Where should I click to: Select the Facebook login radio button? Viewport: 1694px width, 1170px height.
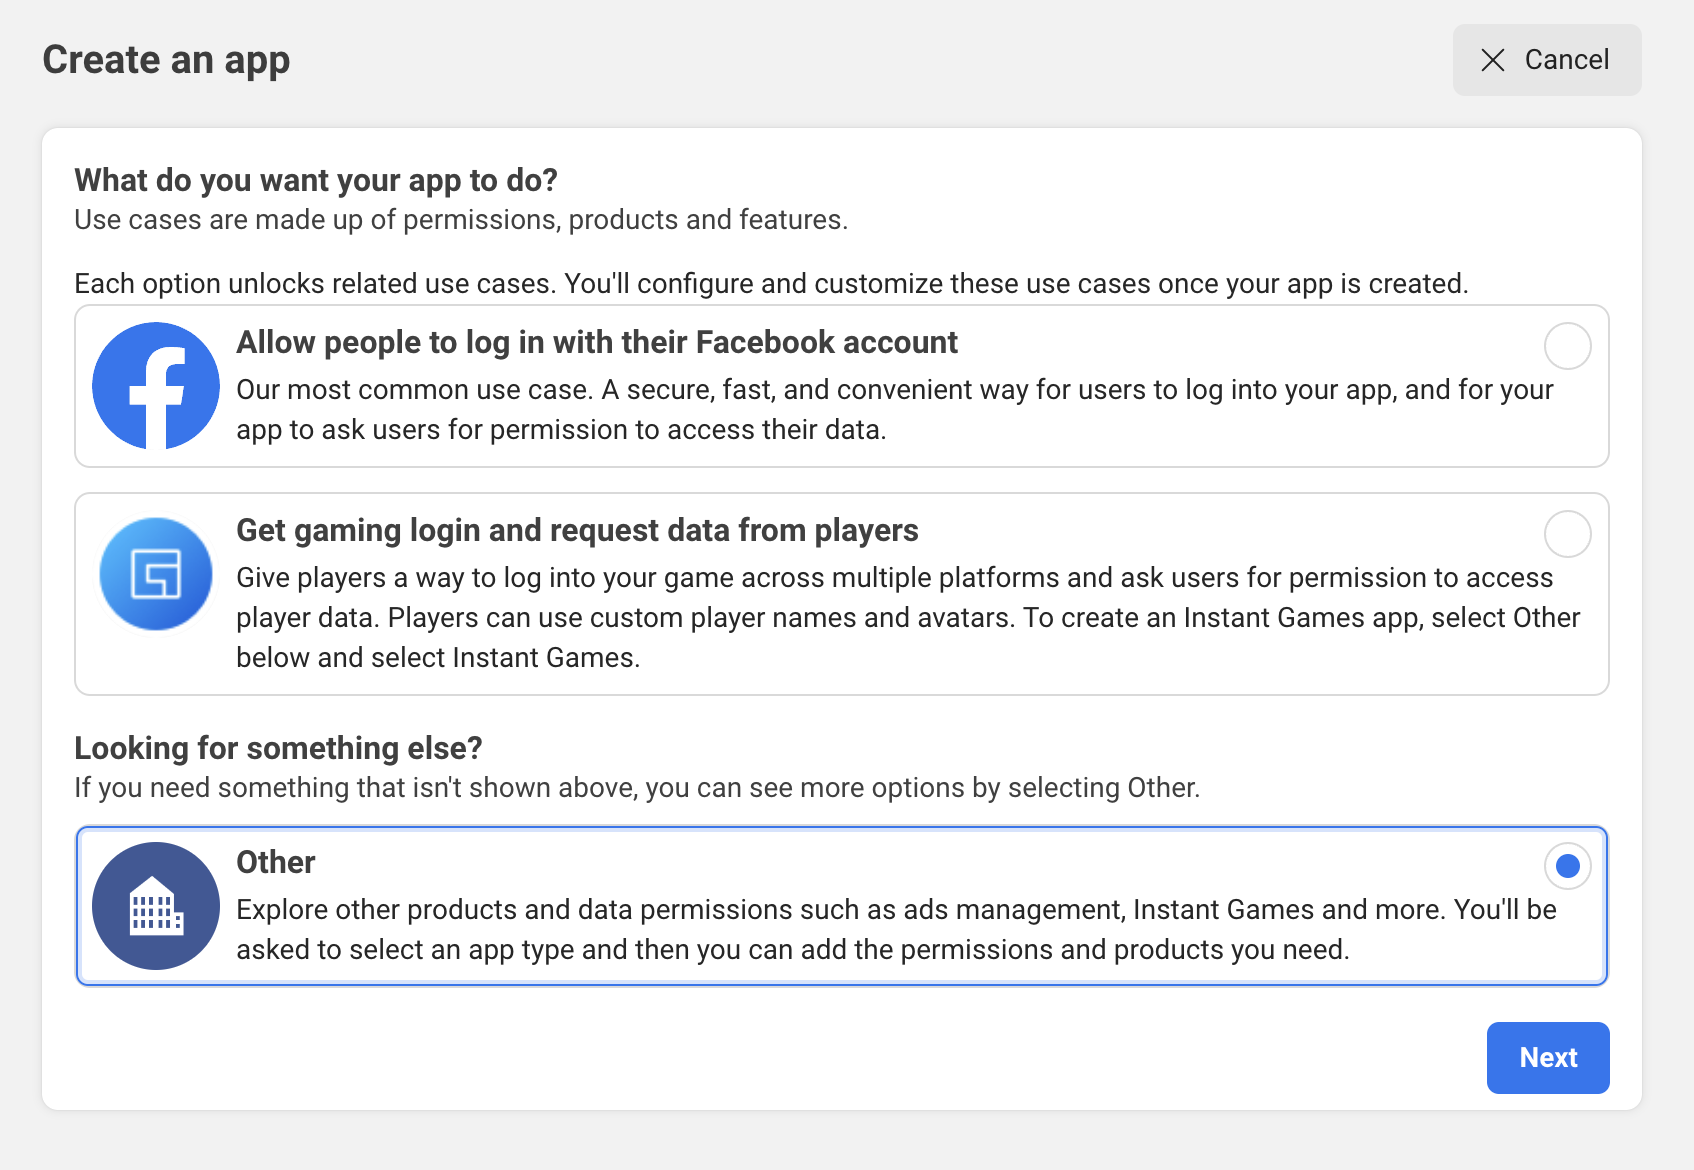[x=1567, y=346]
